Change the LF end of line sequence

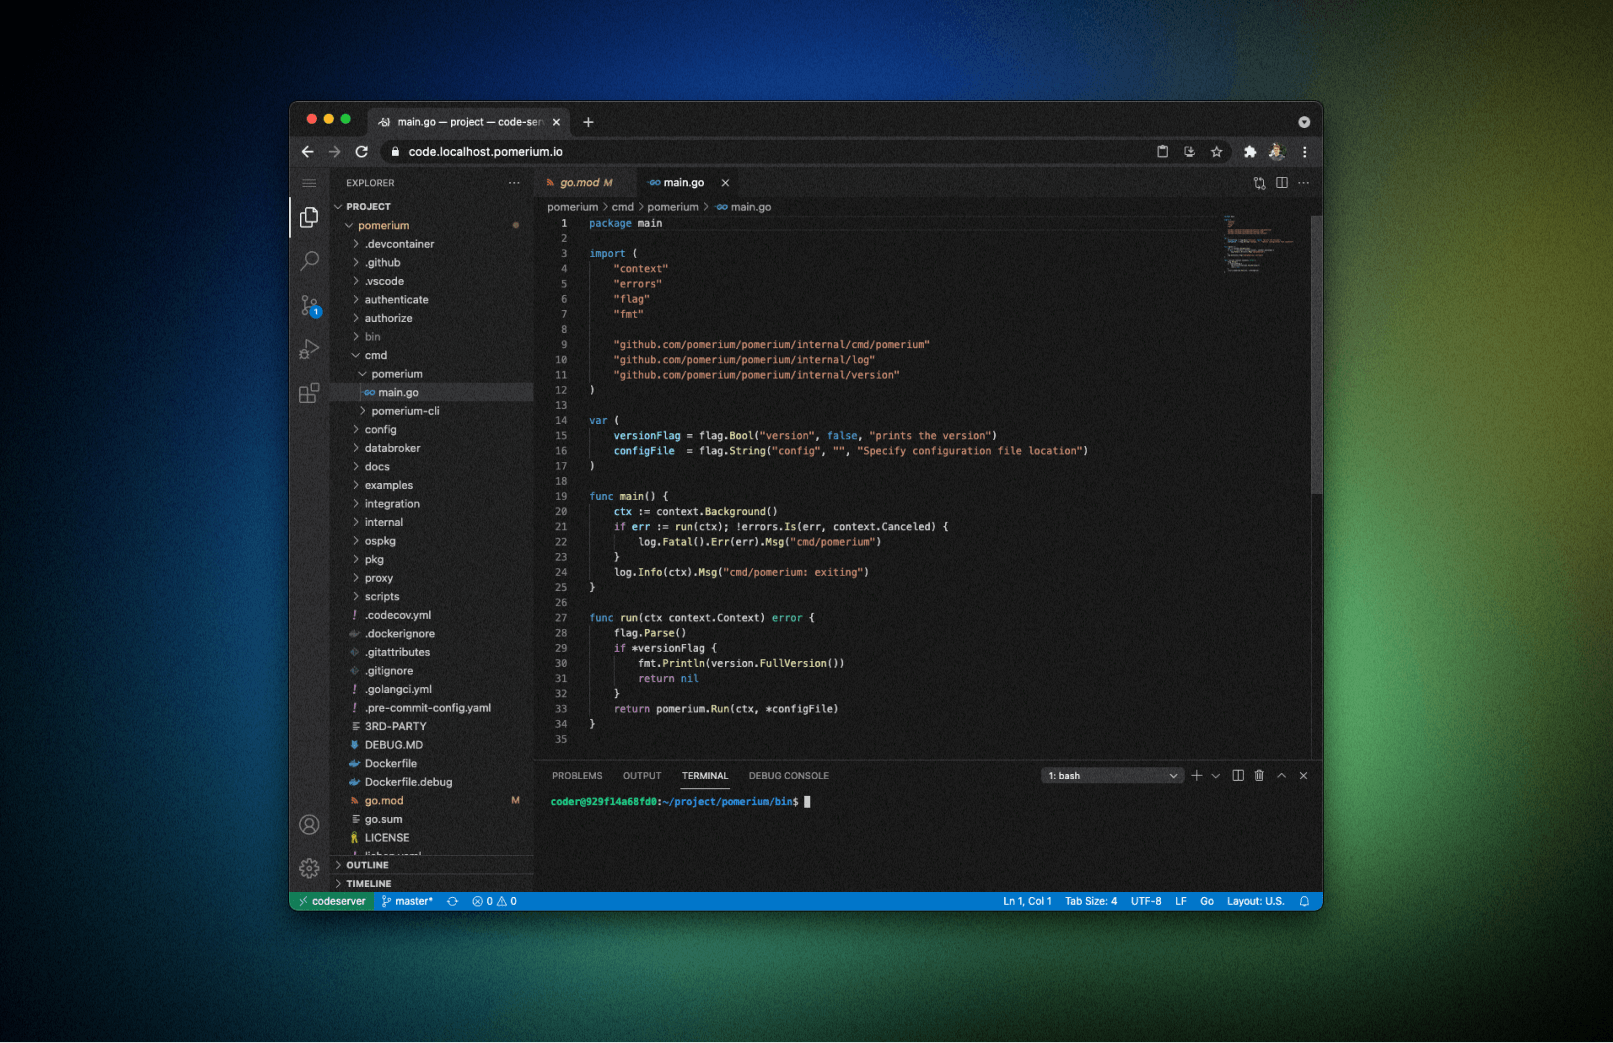1181,902
